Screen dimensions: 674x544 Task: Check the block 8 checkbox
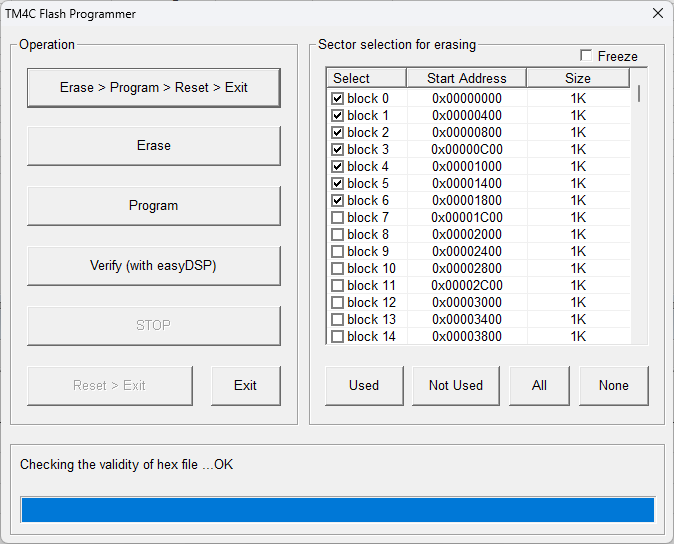coord(337,235)
